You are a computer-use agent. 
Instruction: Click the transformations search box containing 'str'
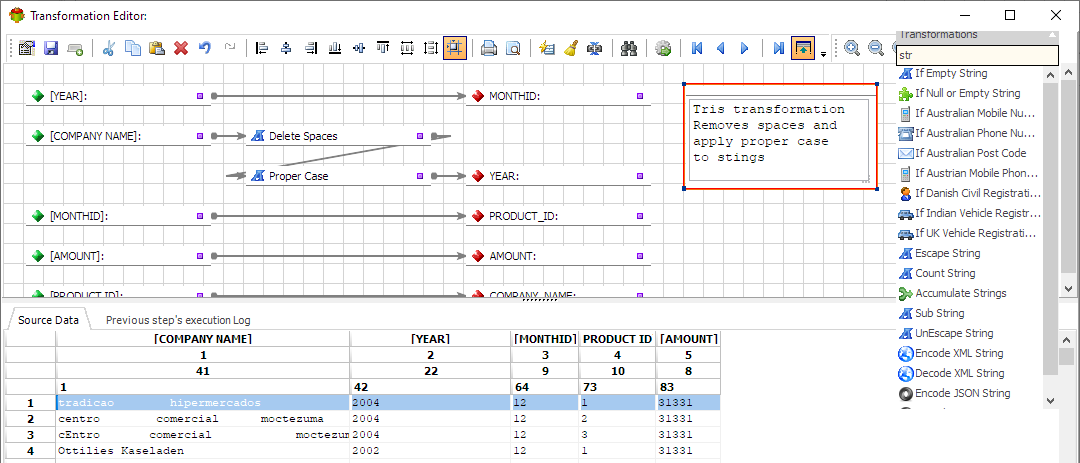click(977, 55)
